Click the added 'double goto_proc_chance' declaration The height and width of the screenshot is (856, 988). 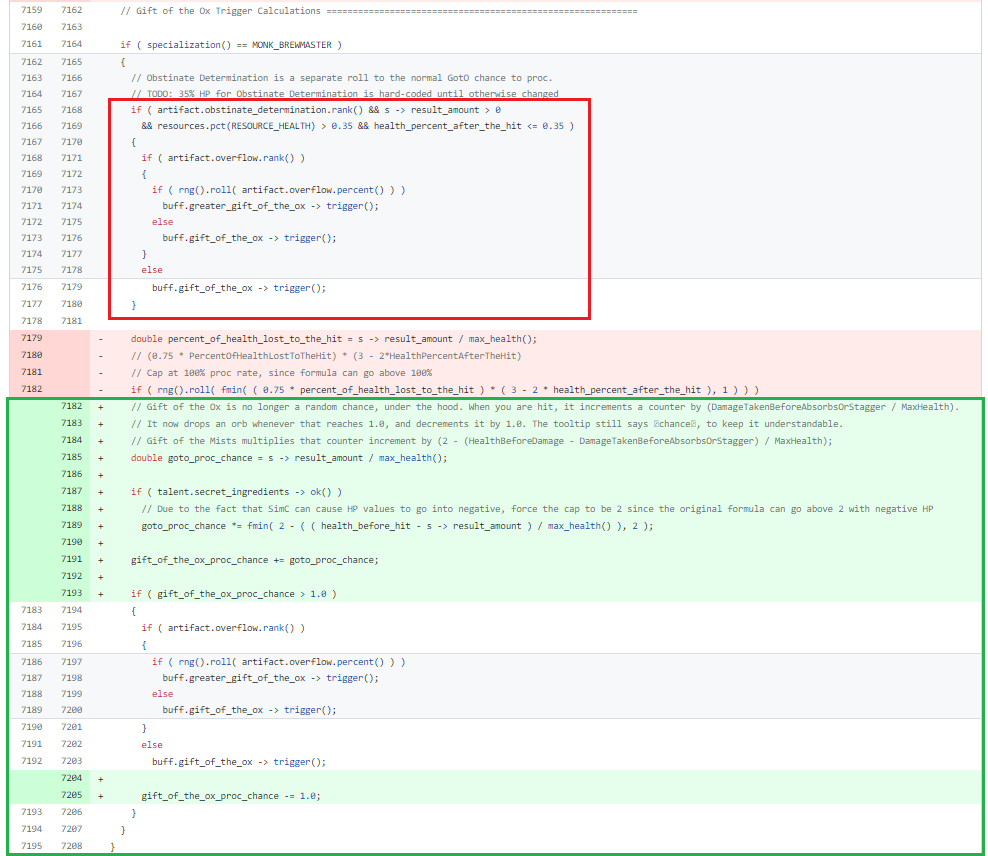[289, 458]
